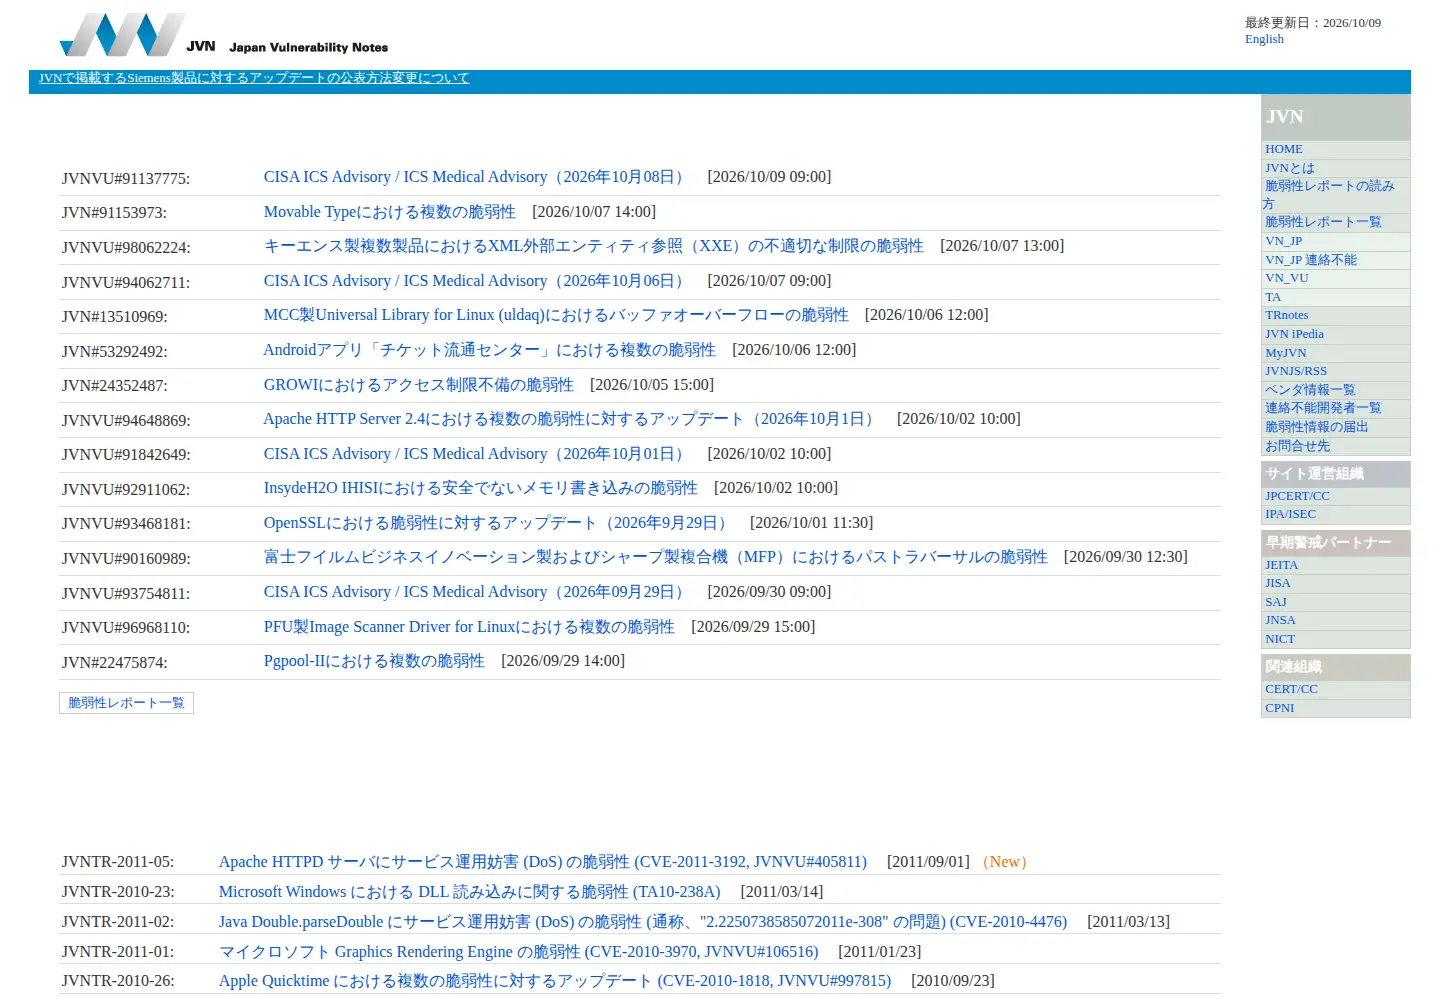The image size is (1440, 1000).
Task: Open the InsydeH2O IHISI memory write report
Action: [480, 488]
